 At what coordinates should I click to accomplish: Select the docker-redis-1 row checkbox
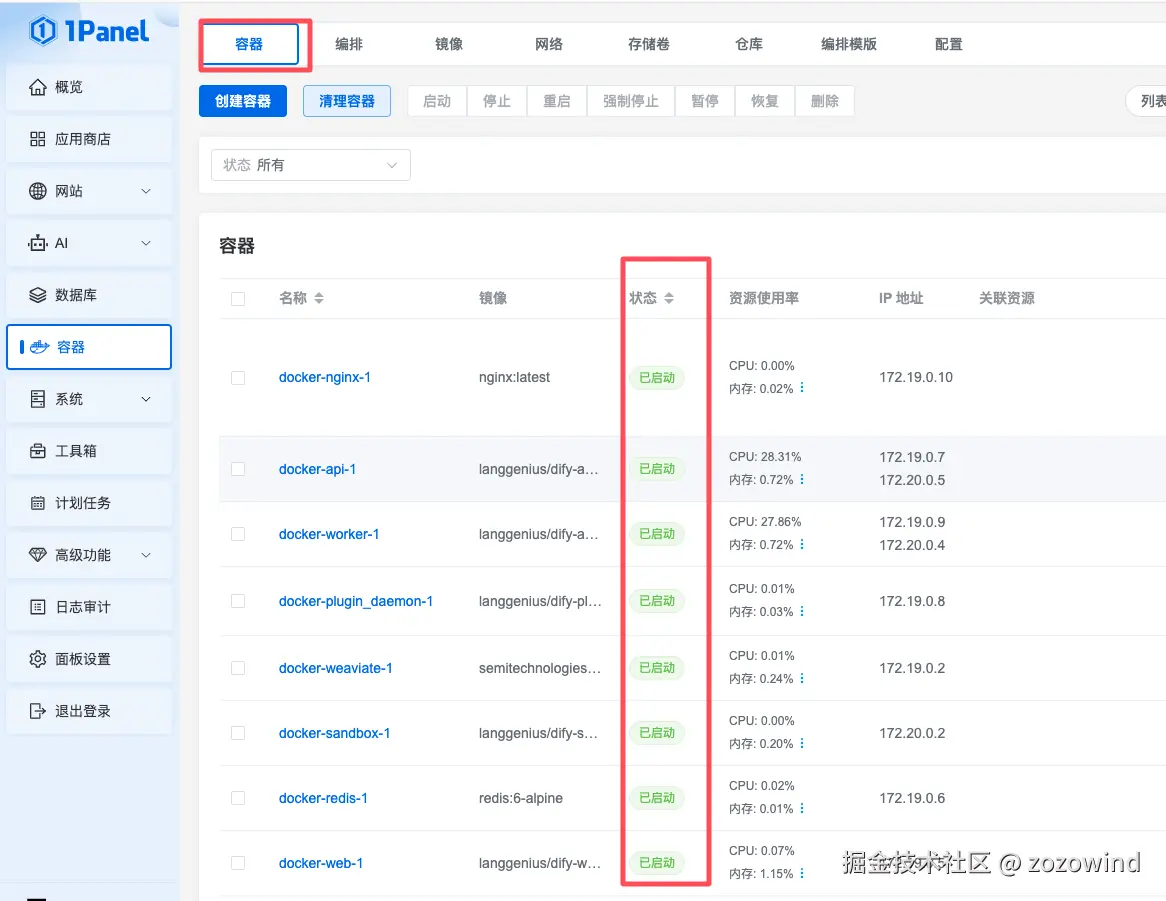[x=238, y=798]
